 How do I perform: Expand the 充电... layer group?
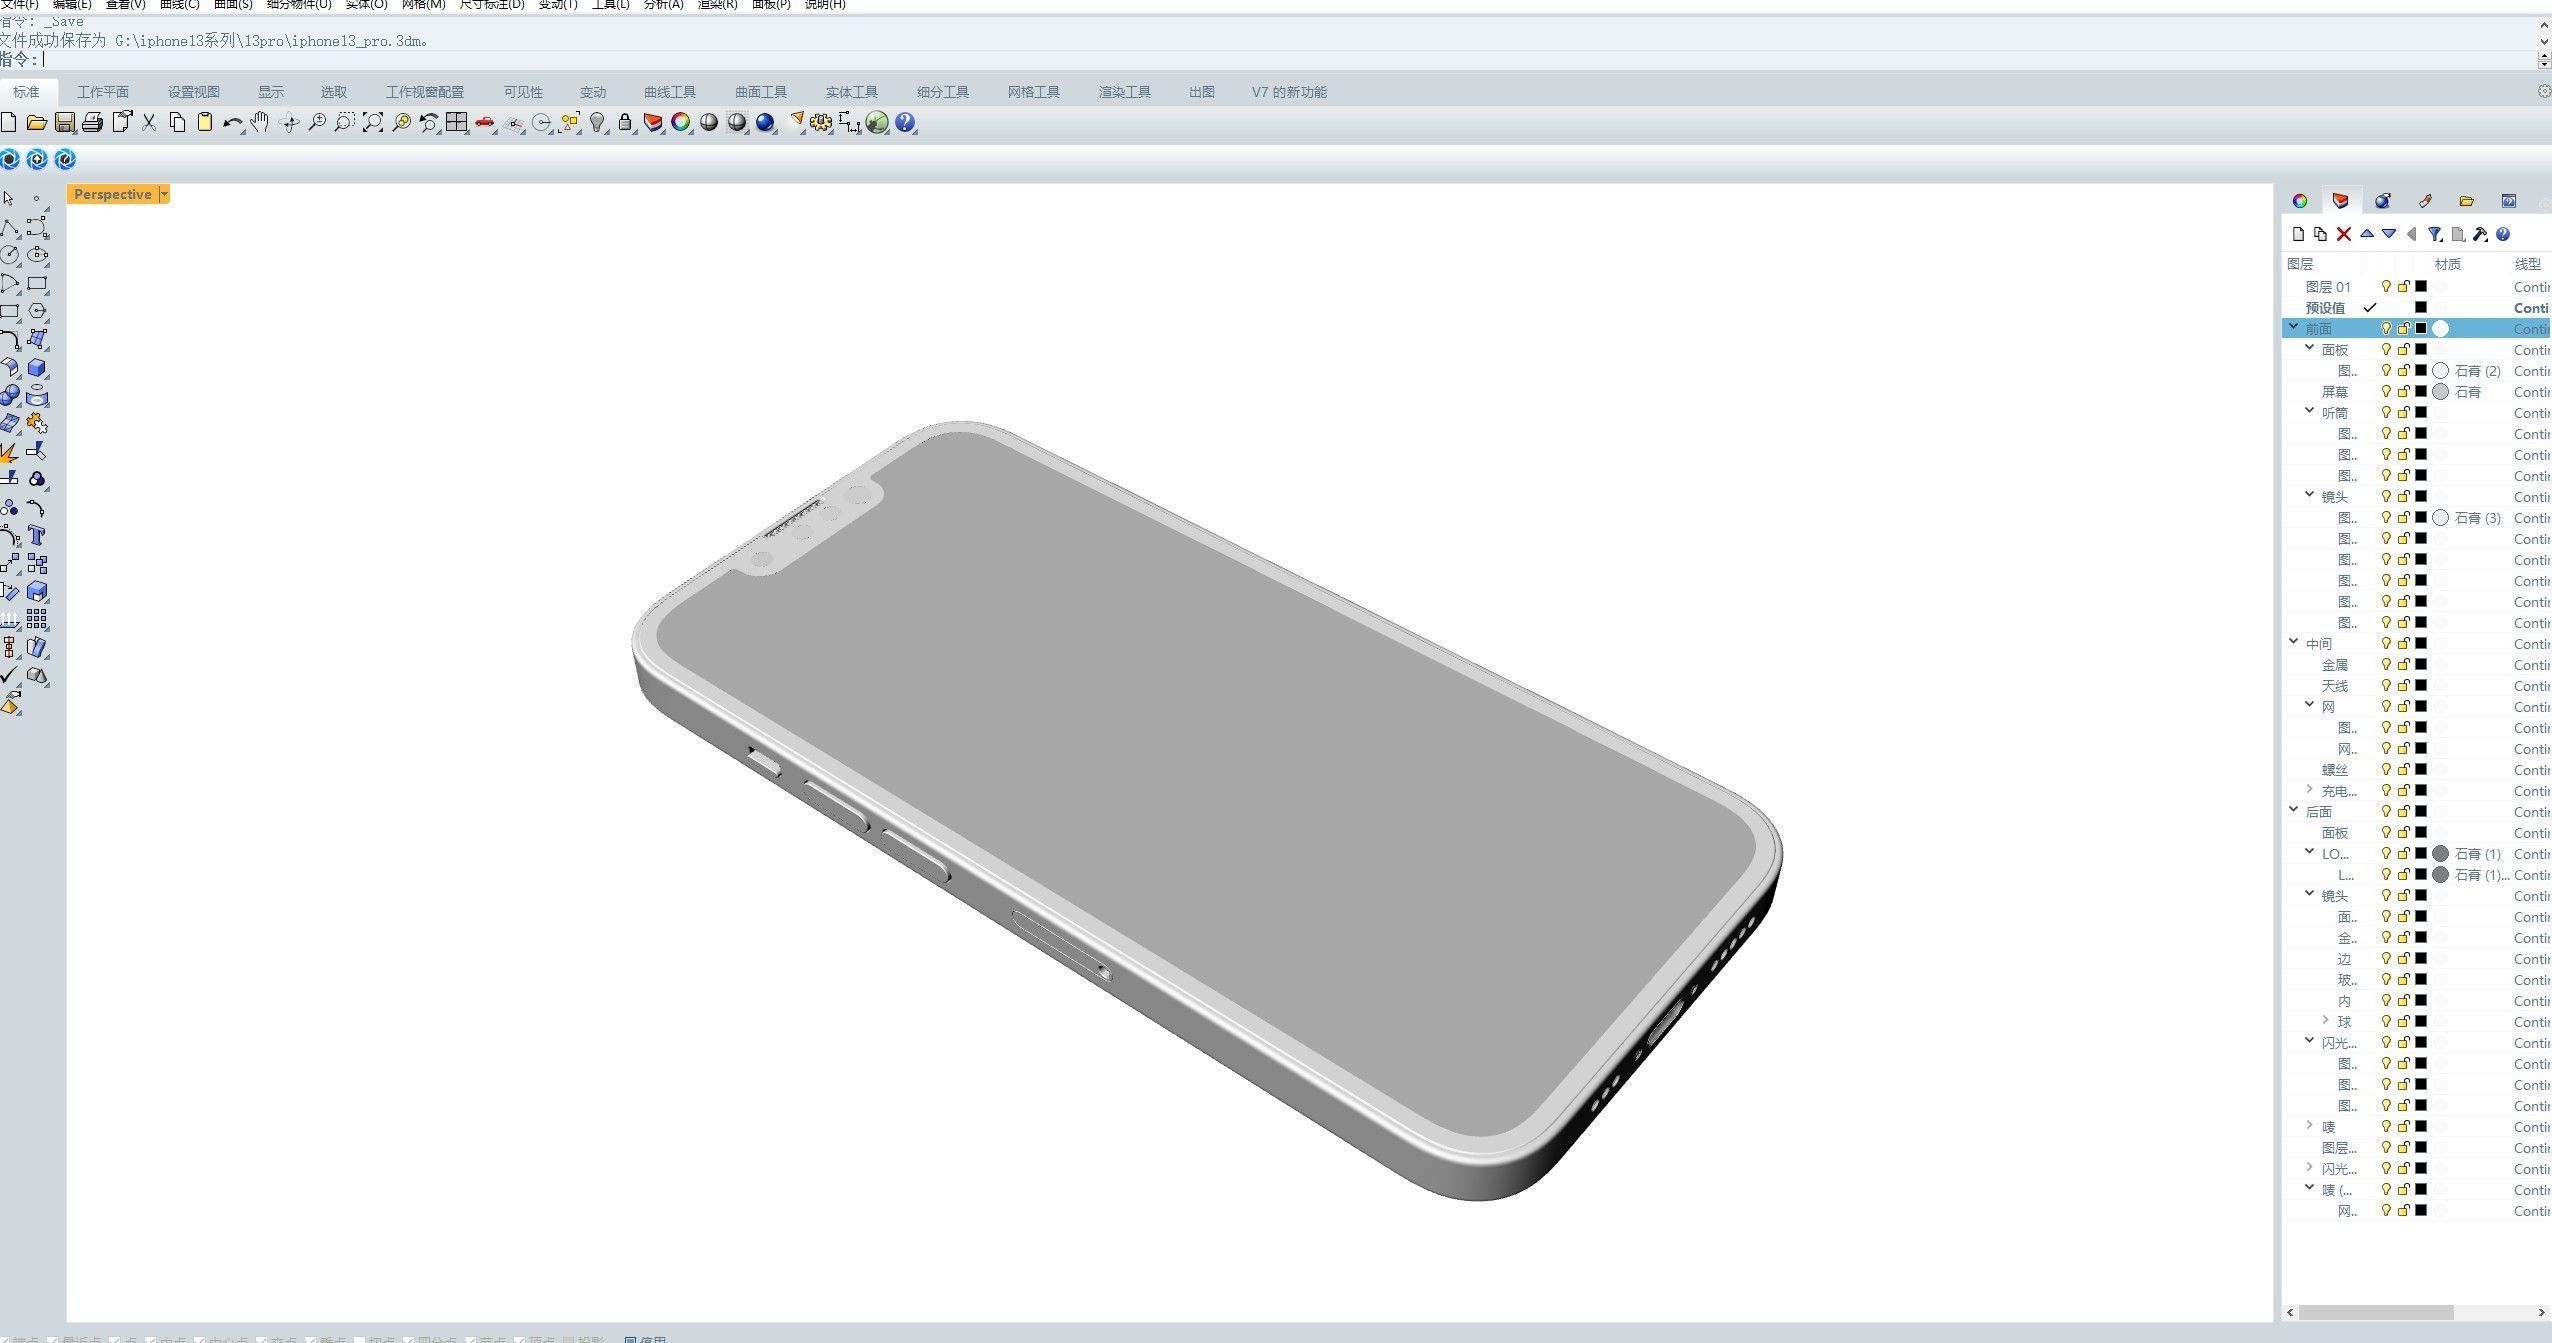[2310, 789]
